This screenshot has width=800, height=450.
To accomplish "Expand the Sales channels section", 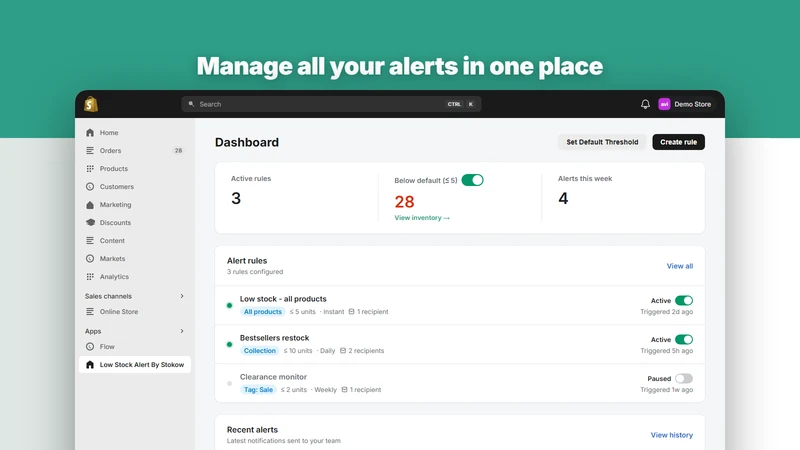I will pos(182,296).
